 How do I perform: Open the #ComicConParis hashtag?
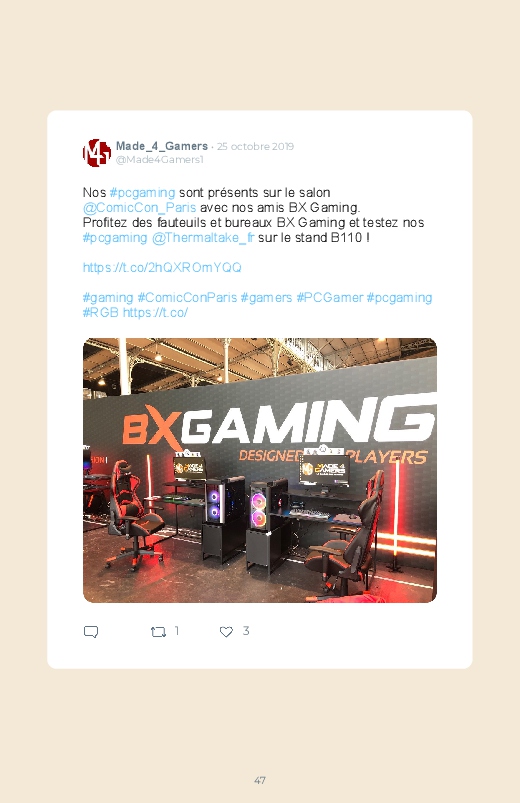pos(188,298)
